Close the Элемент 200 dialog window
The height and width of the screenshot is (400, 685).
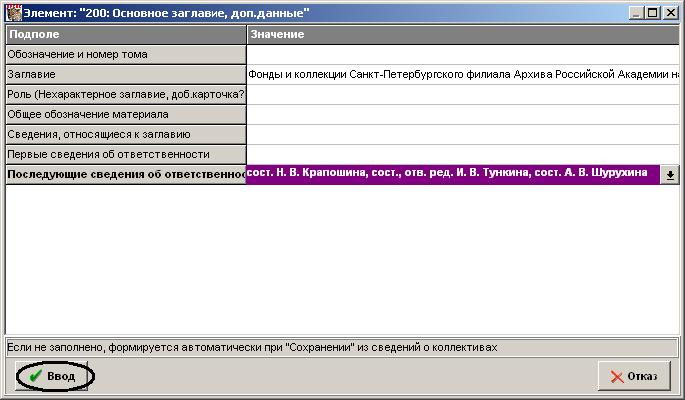pyautogui.click(x=670, y=13)
